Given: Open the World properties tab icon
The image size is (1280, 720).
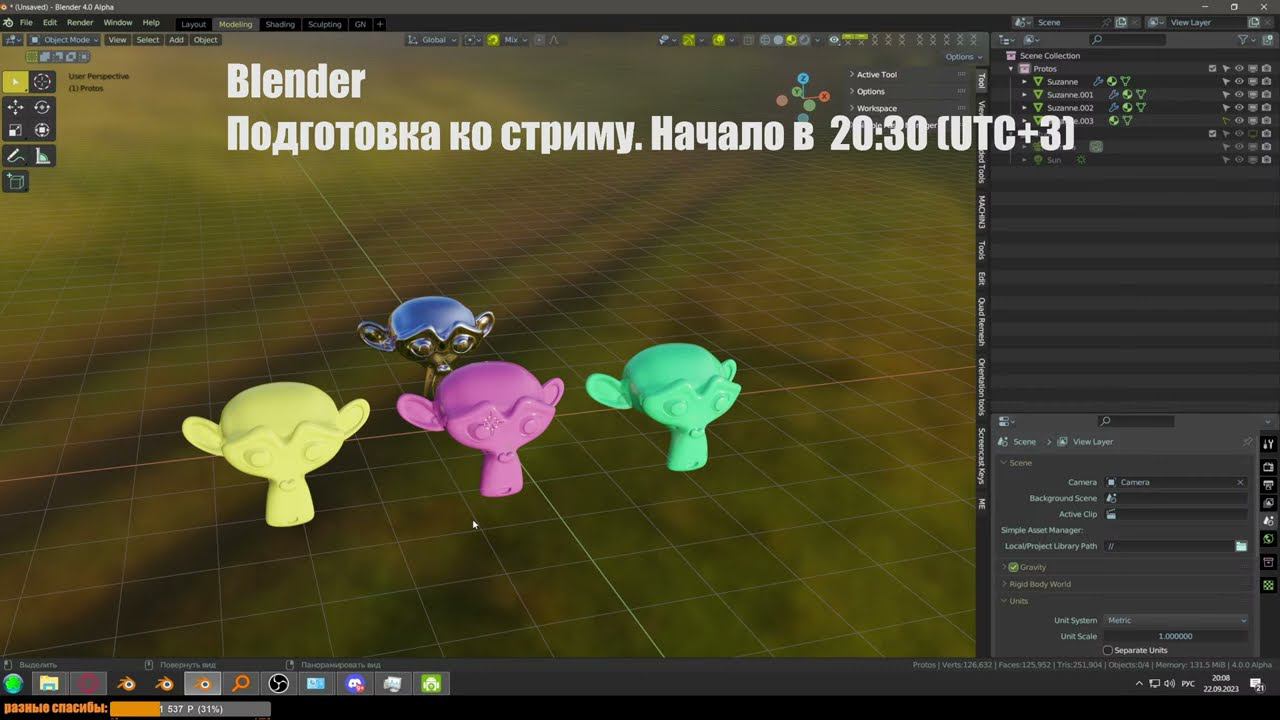Looking at the screenshot, I should (1268, 539).
